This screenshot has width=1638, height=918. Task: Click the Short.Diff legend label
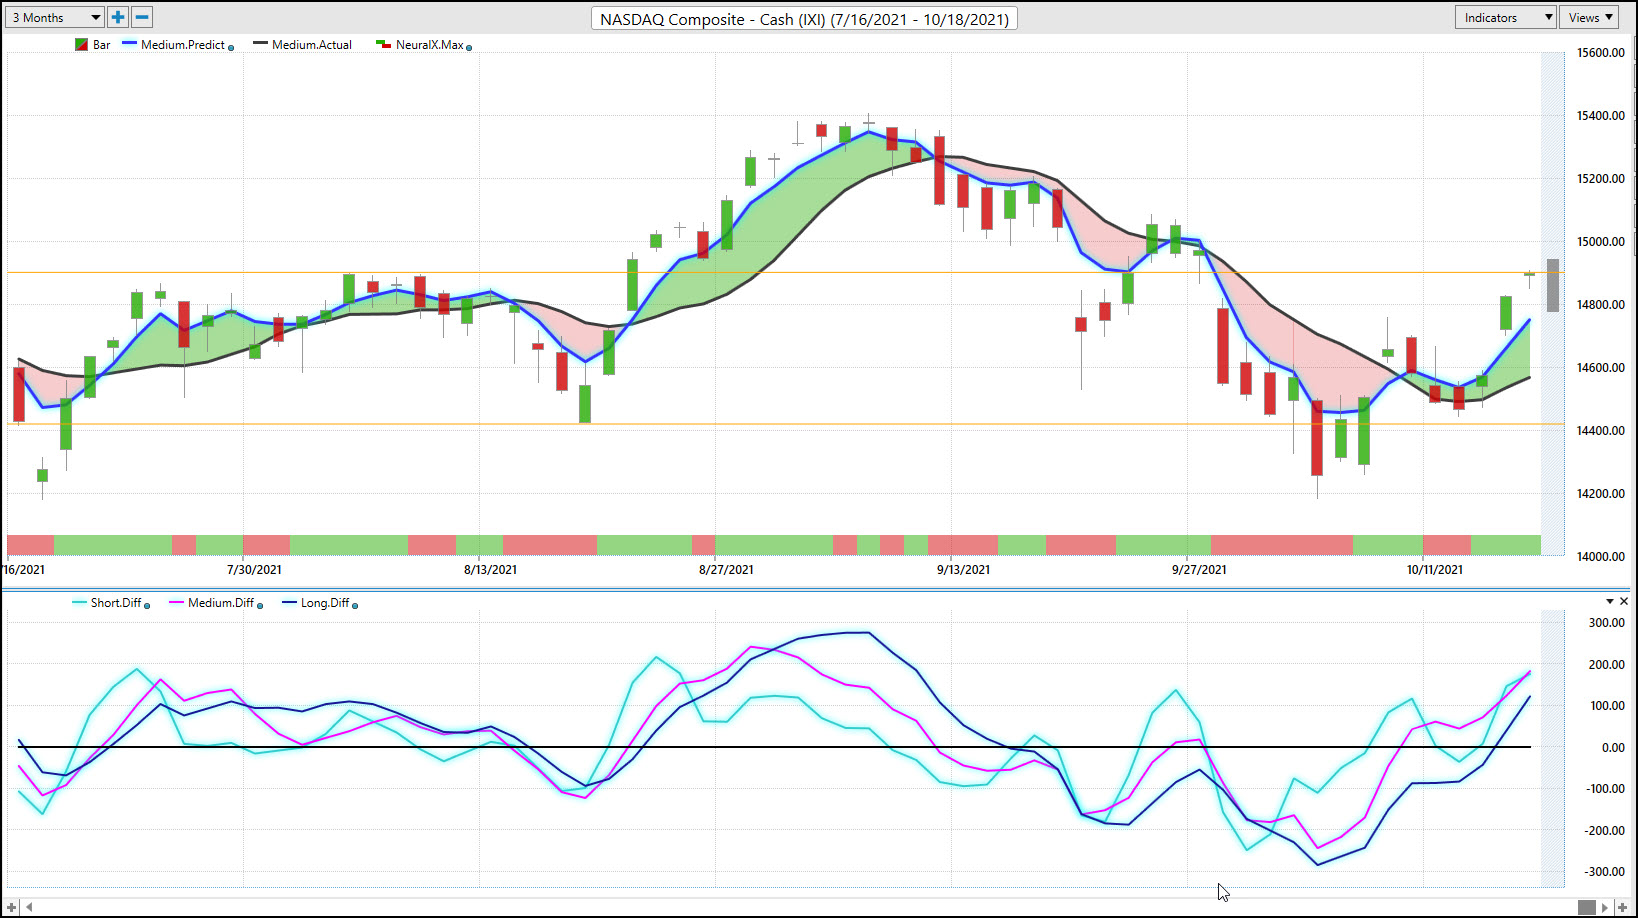[116, 603]
